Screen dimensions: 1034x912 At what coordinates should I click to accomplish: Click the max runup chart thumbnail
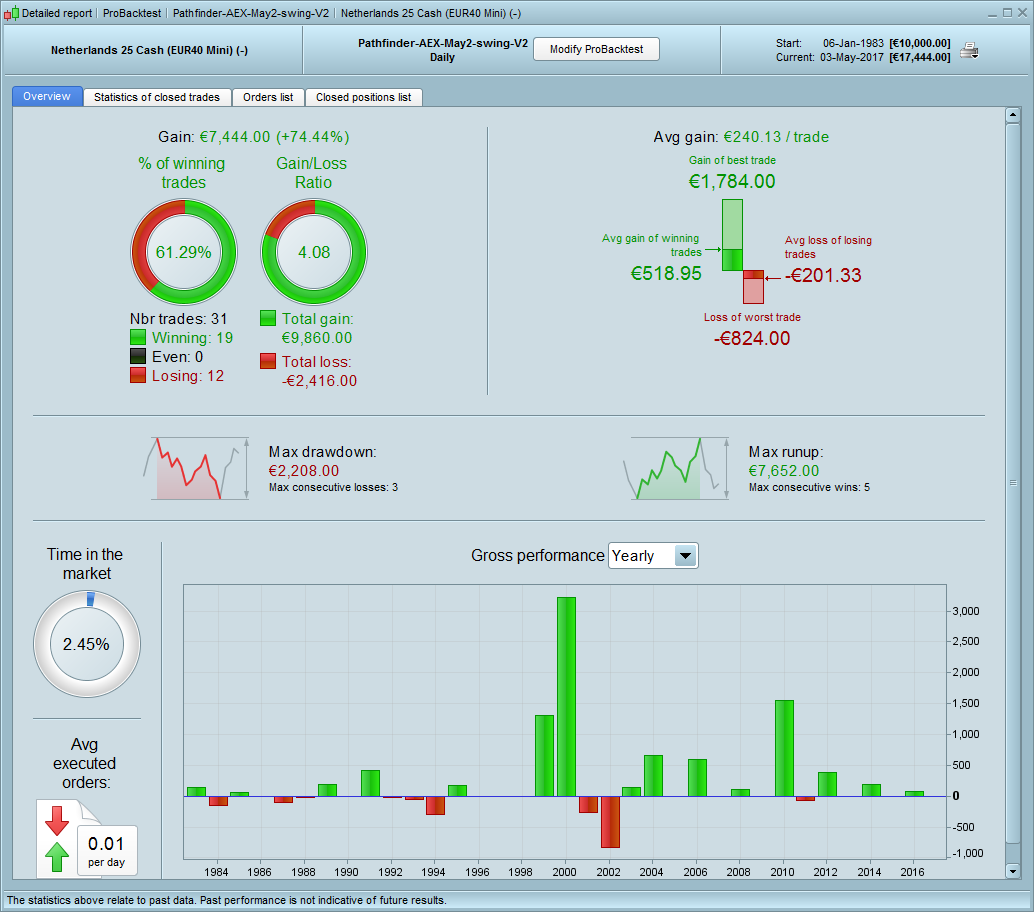pos(677,468)
